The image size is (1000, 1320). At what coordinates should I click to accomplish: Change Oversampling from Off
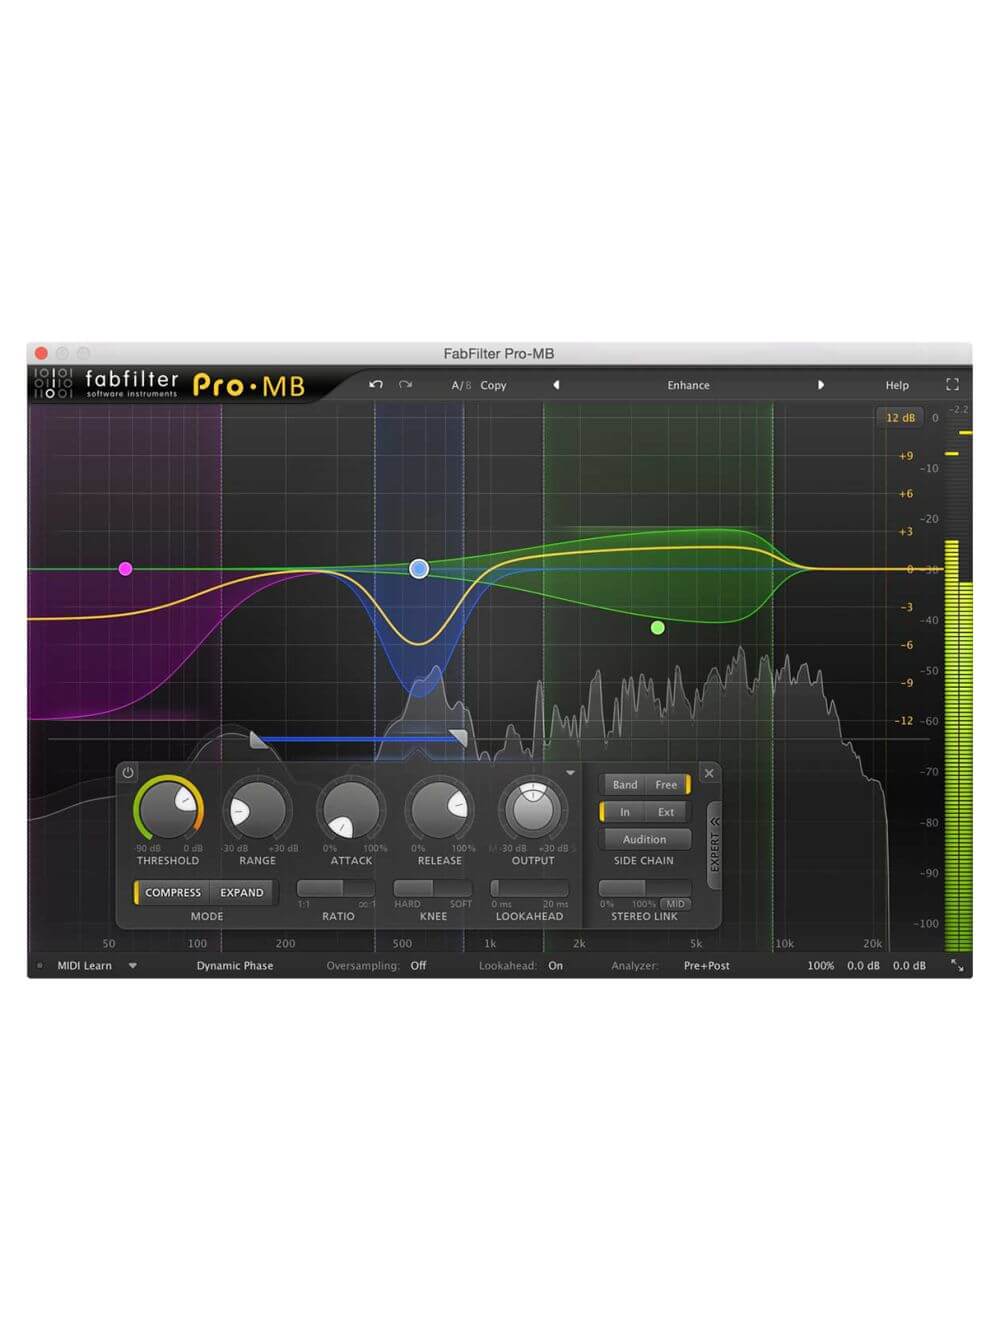418,966
